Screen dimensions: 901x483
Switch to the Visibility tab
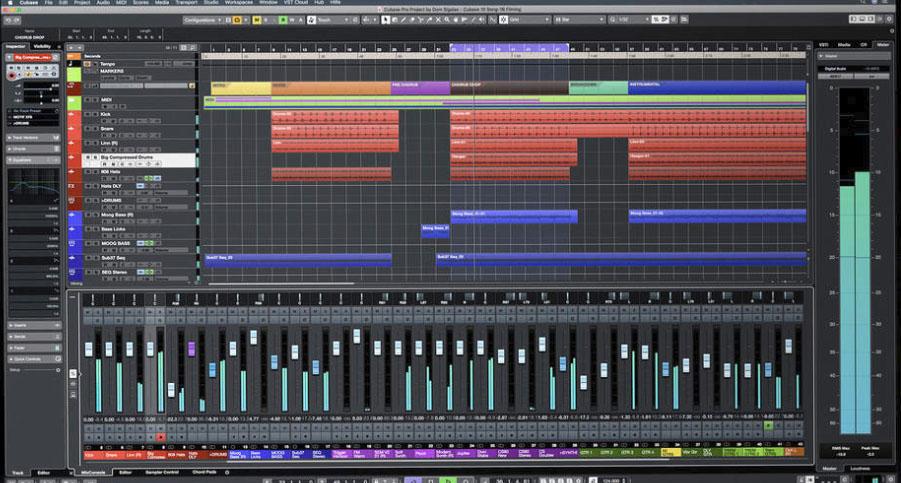click(42, 46)
